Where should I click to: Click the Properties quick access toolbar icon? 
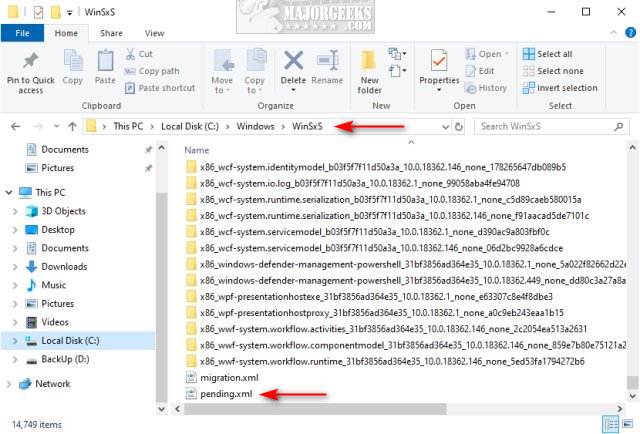pyautogui.click(x=38, y=12)
